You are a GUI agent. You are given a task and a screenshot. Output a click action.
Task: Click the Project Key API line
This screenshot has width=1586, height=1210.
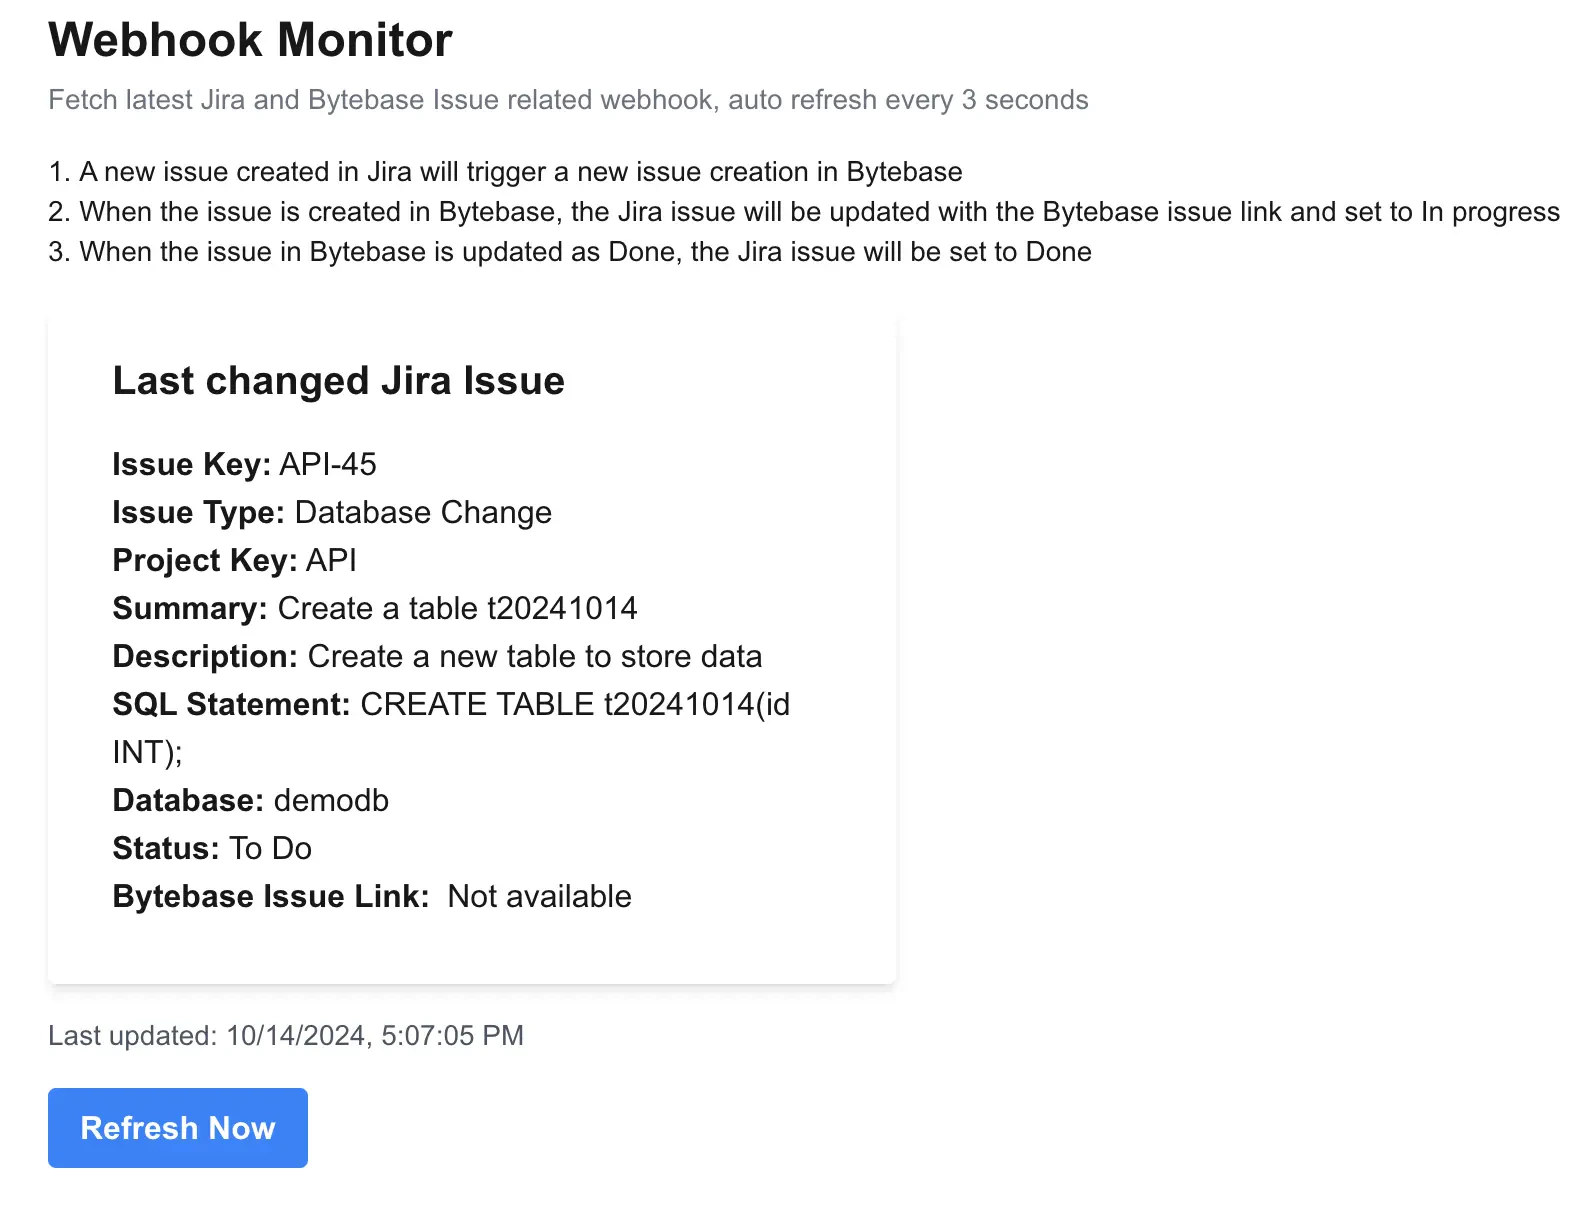(235, 560)
